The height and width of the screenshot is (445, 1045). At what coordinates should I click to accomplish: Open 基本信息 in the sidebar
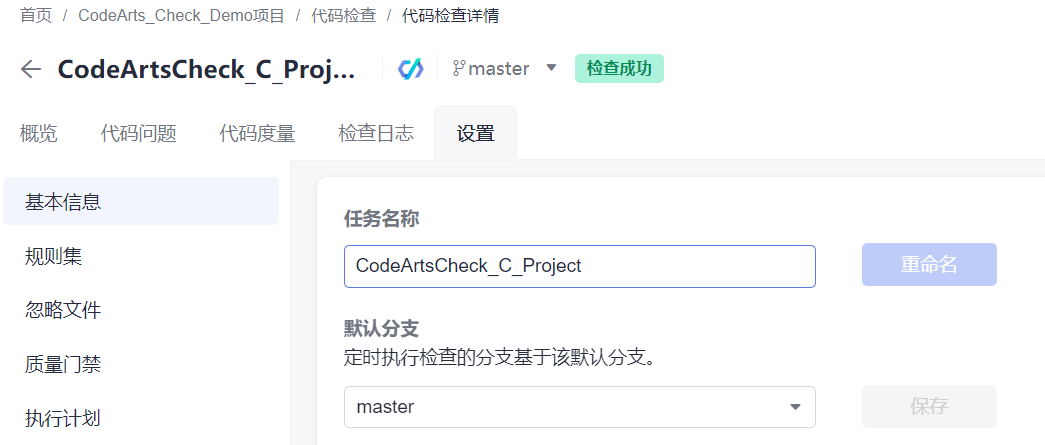[x=63, y=202]
